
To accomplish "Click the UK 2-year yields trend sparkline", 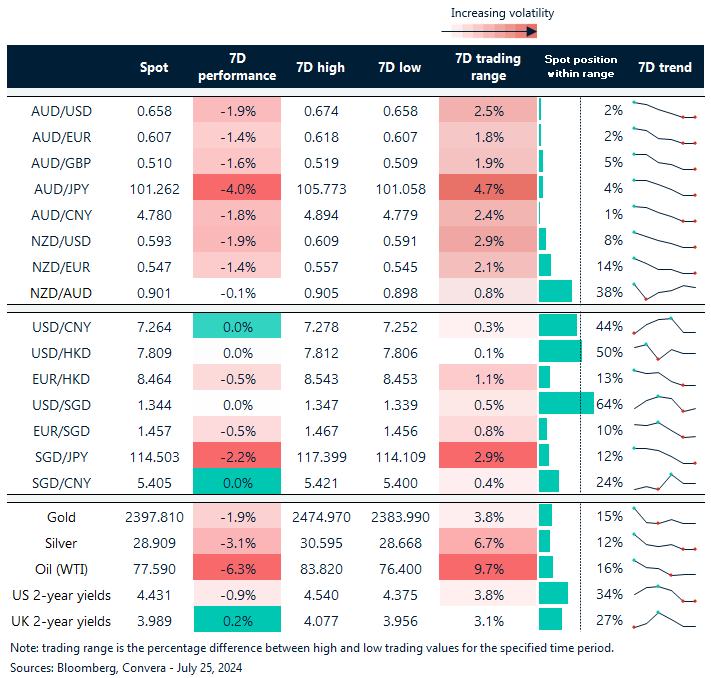I will [x=665, y=619].
